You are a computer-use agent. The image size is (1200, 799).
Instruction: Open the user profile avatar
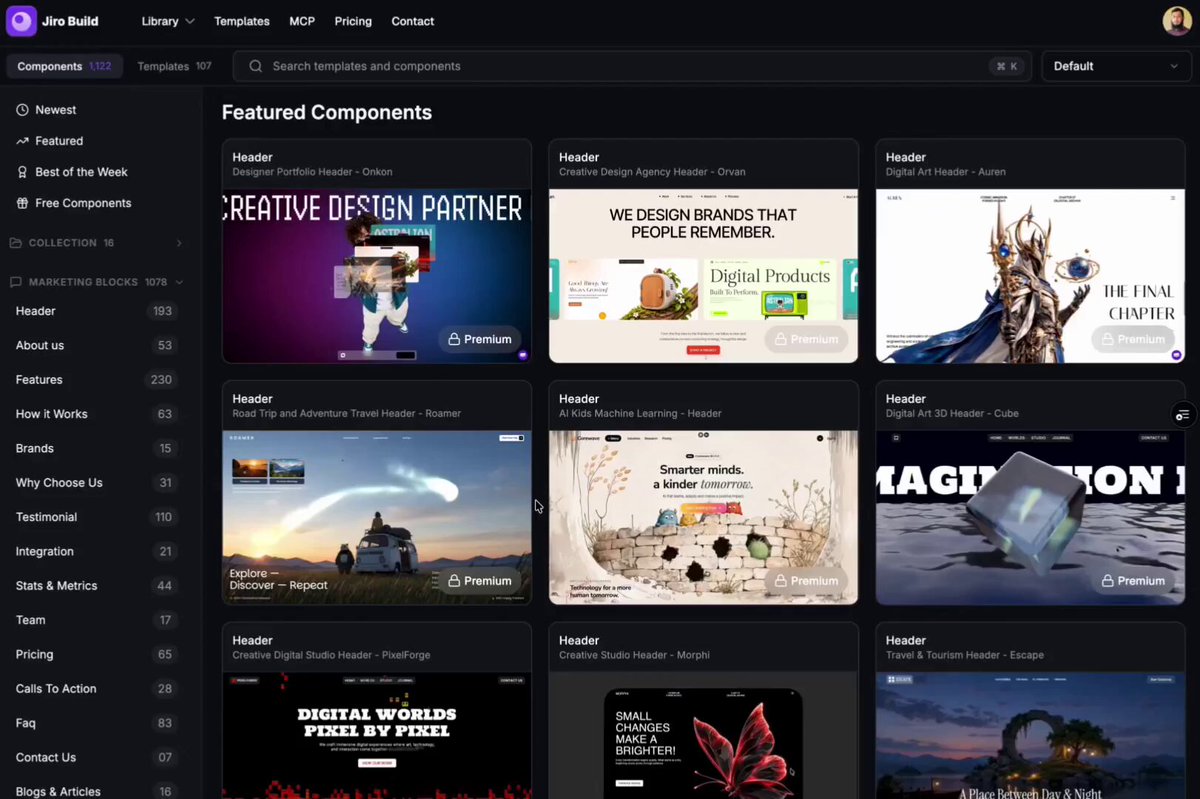(1177, 21)
